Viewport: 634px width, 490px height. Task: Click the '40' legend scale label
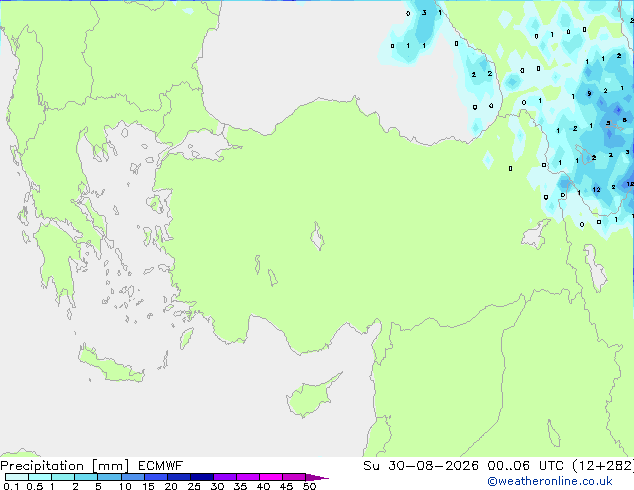pos(263,486)
